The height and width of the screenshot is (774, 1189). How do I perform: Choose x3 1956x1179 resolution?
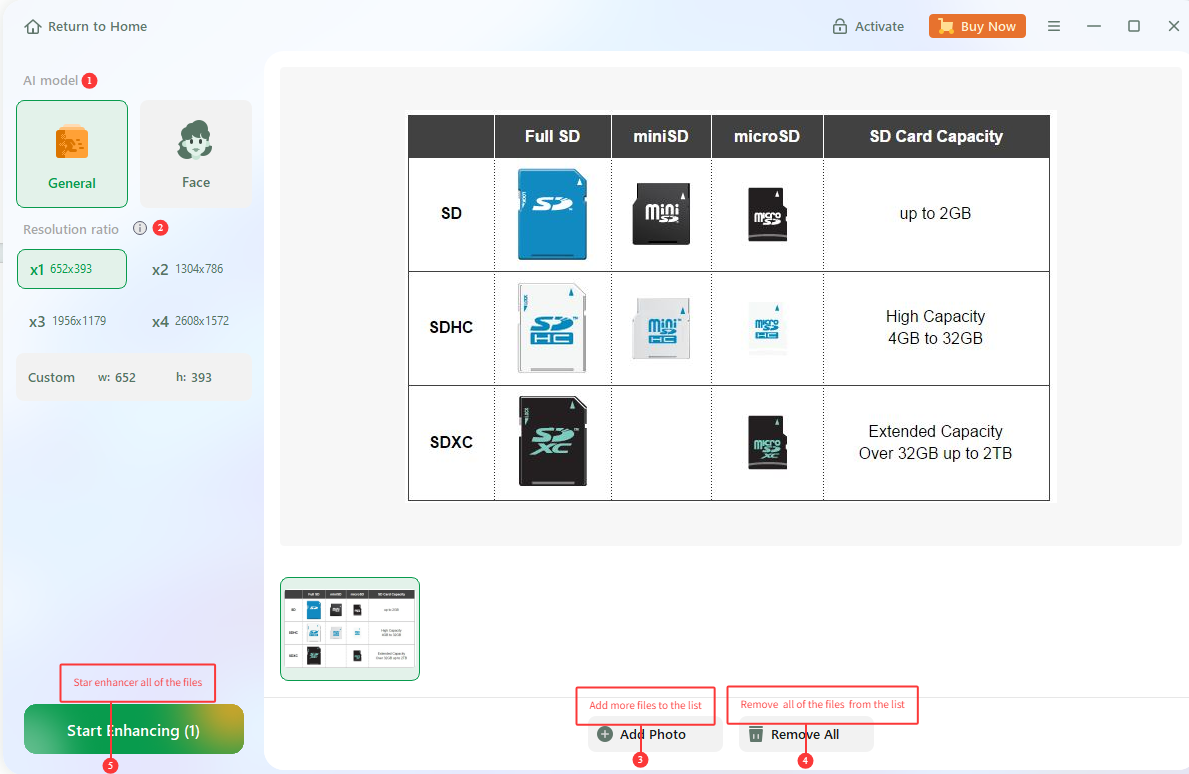click(68, 321)
